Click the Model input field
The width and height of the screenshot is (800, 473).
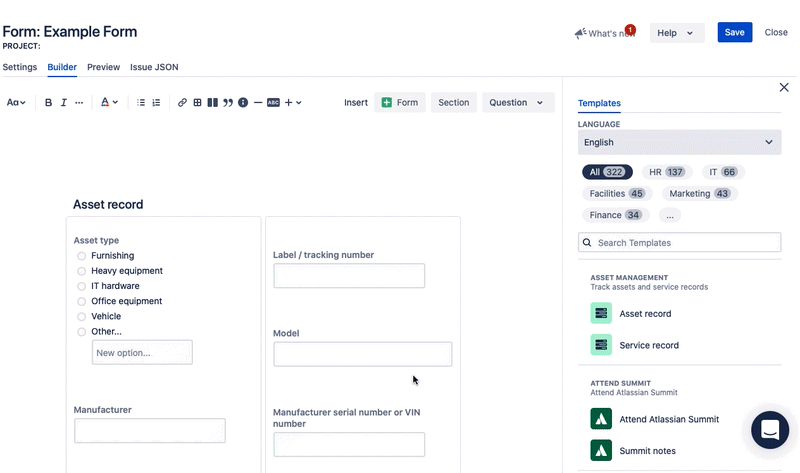pyautogui.click(x=363, y=354)
